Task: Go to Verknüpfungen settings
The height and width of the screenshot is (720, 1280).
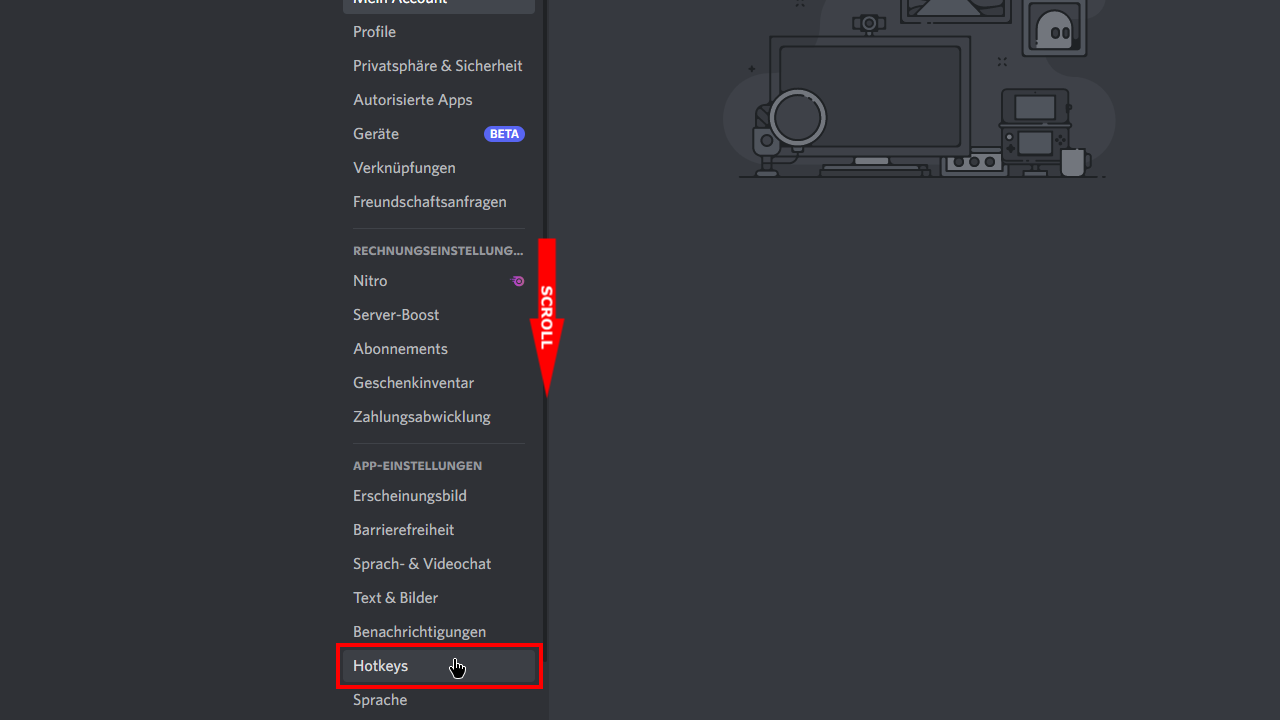Action: [438, 168]
